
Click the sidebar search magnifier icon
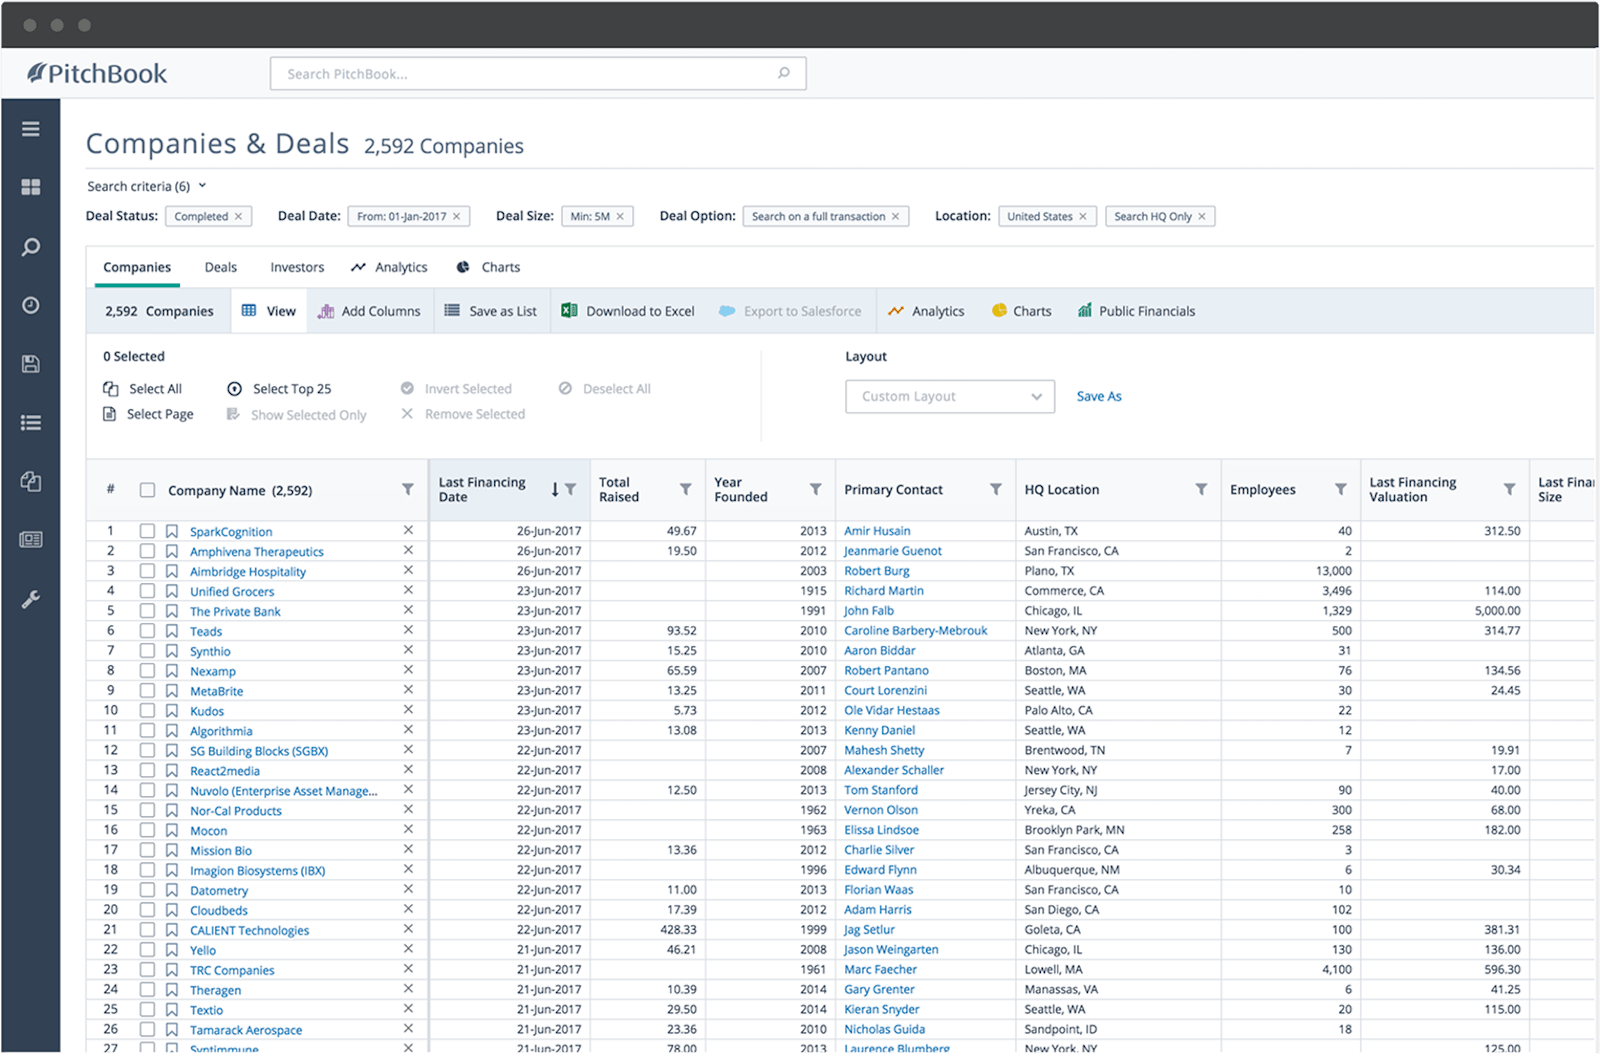(x=31, y=246)
